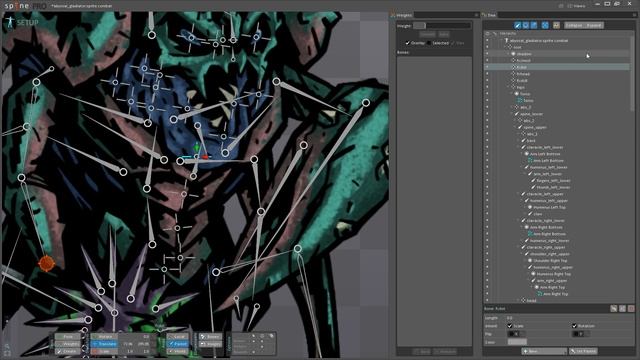Select fingers_left_lower bone in tree
The width and height of the screenshot is (640, 360).
pos(553,180)
